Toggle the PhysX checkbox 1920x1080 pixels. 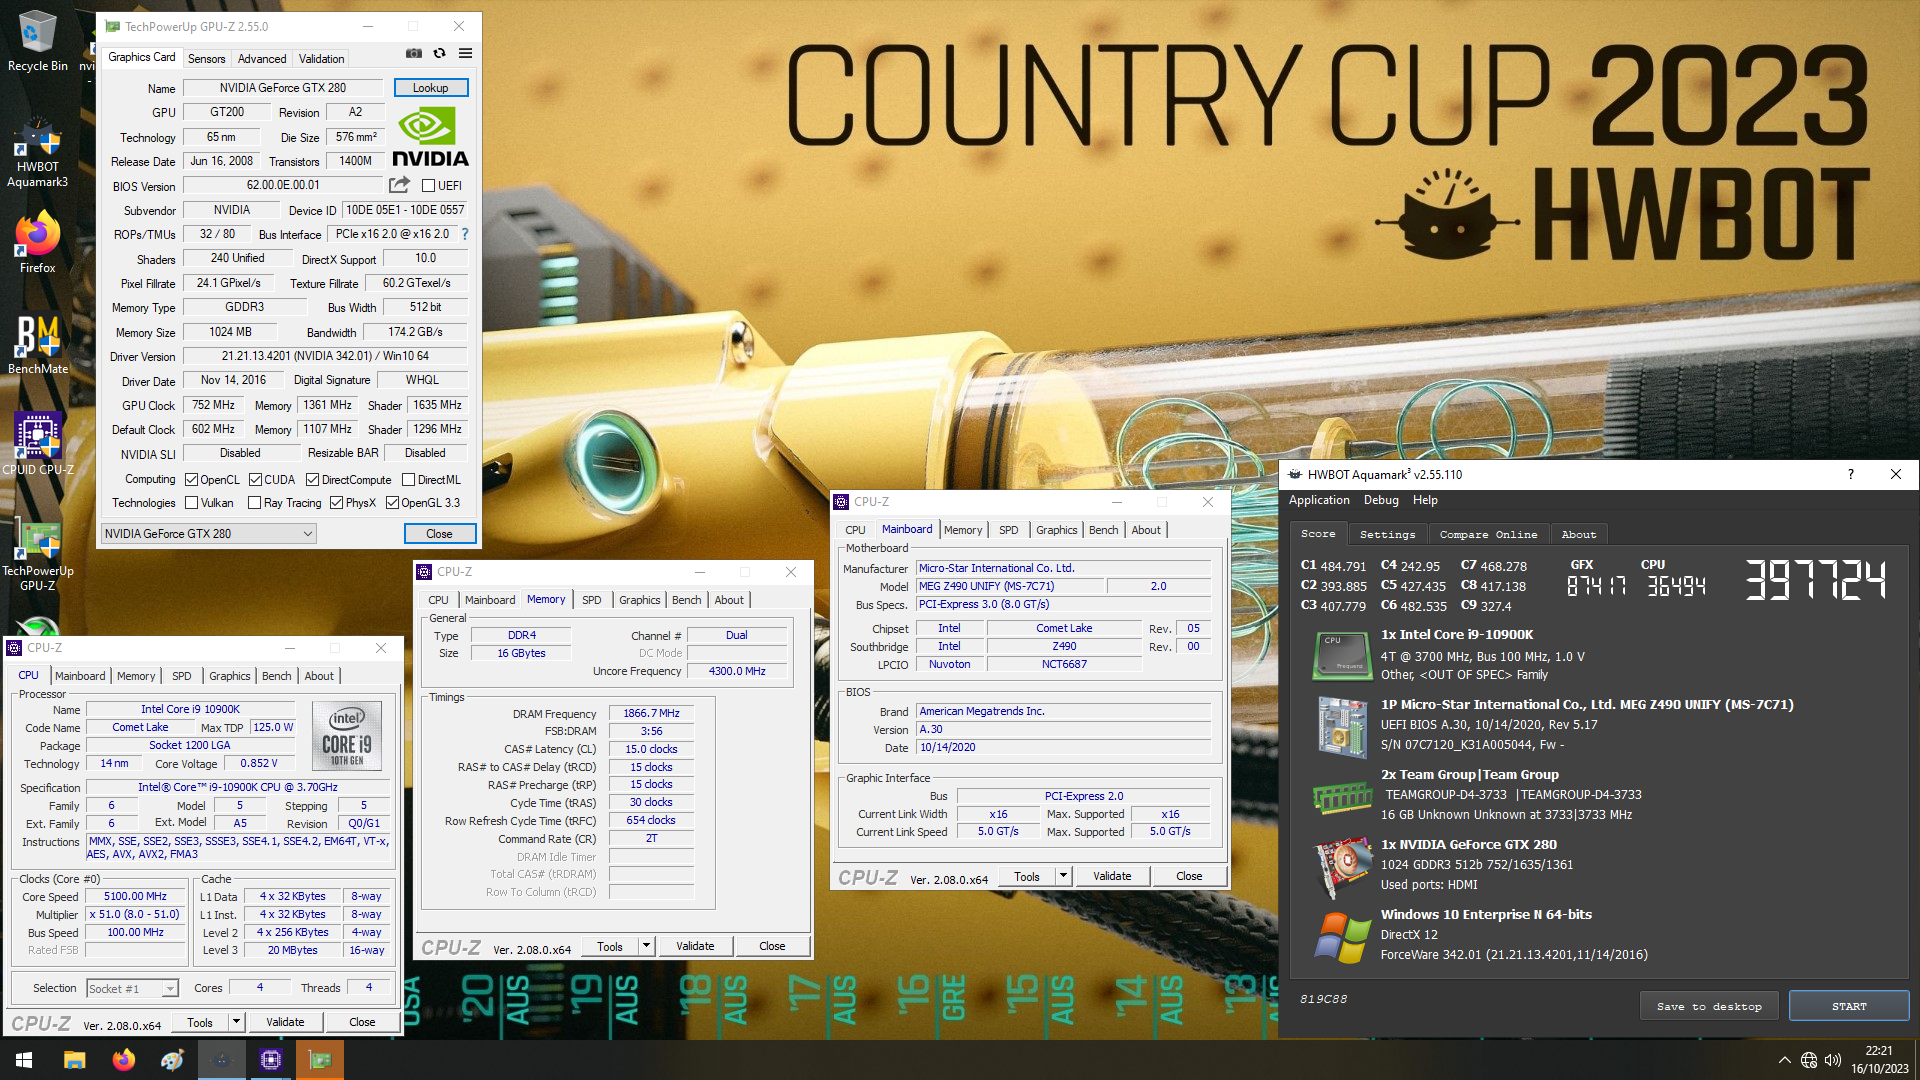pyautogui.click(x=336, y=503)
